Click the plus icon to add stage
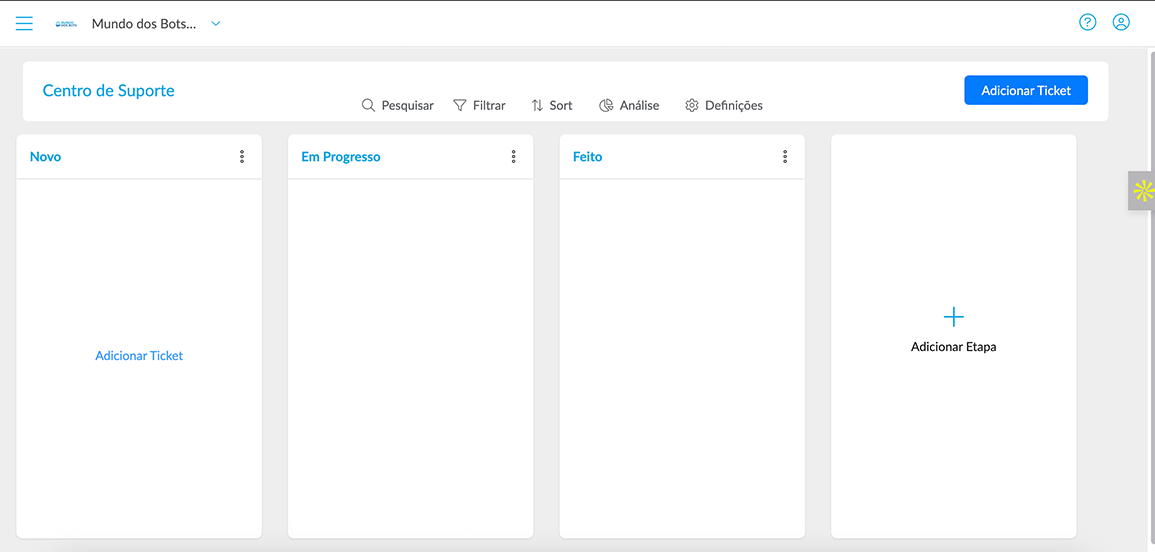The width and height of the screenshot is (1155, 552). click(x=954, y=318)
